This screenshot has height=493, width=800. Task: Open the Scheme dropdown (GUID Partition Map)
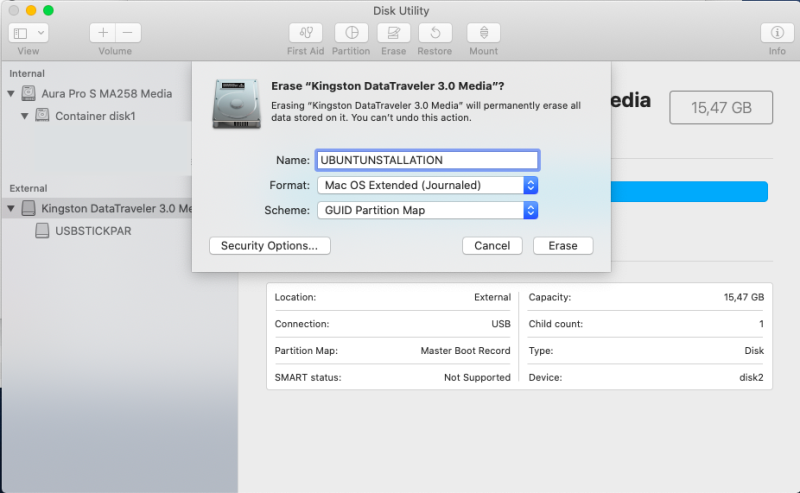pos(428,210)
